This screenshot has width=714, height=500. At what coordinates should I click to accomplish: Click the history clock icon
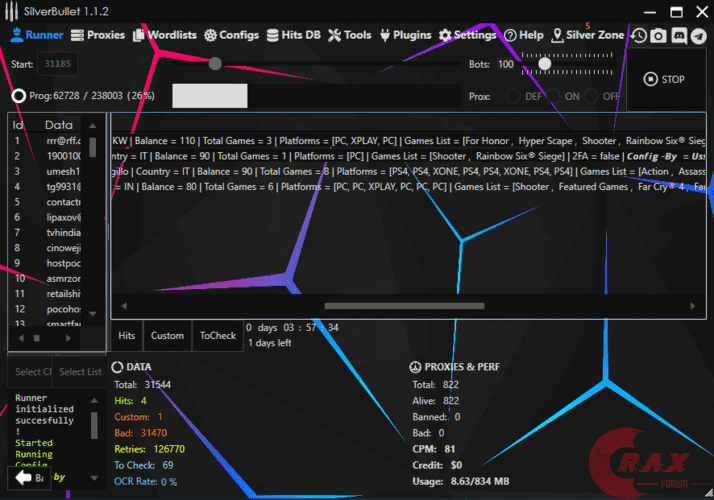639,36
